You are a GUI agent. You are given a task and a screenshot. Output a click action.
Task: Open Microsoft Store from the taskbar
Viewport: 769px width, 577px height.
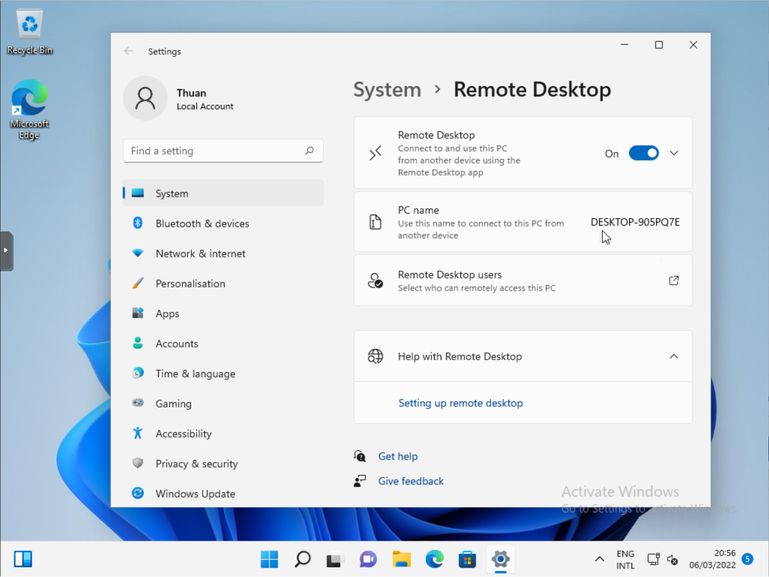tap(467, 559)
